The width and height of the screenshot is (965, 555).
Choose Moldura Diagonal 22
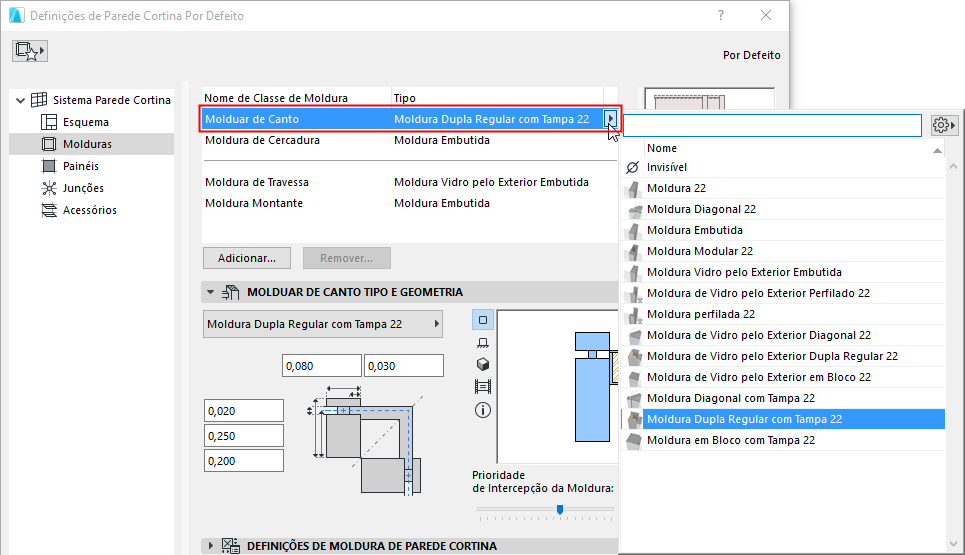[783, 209]
